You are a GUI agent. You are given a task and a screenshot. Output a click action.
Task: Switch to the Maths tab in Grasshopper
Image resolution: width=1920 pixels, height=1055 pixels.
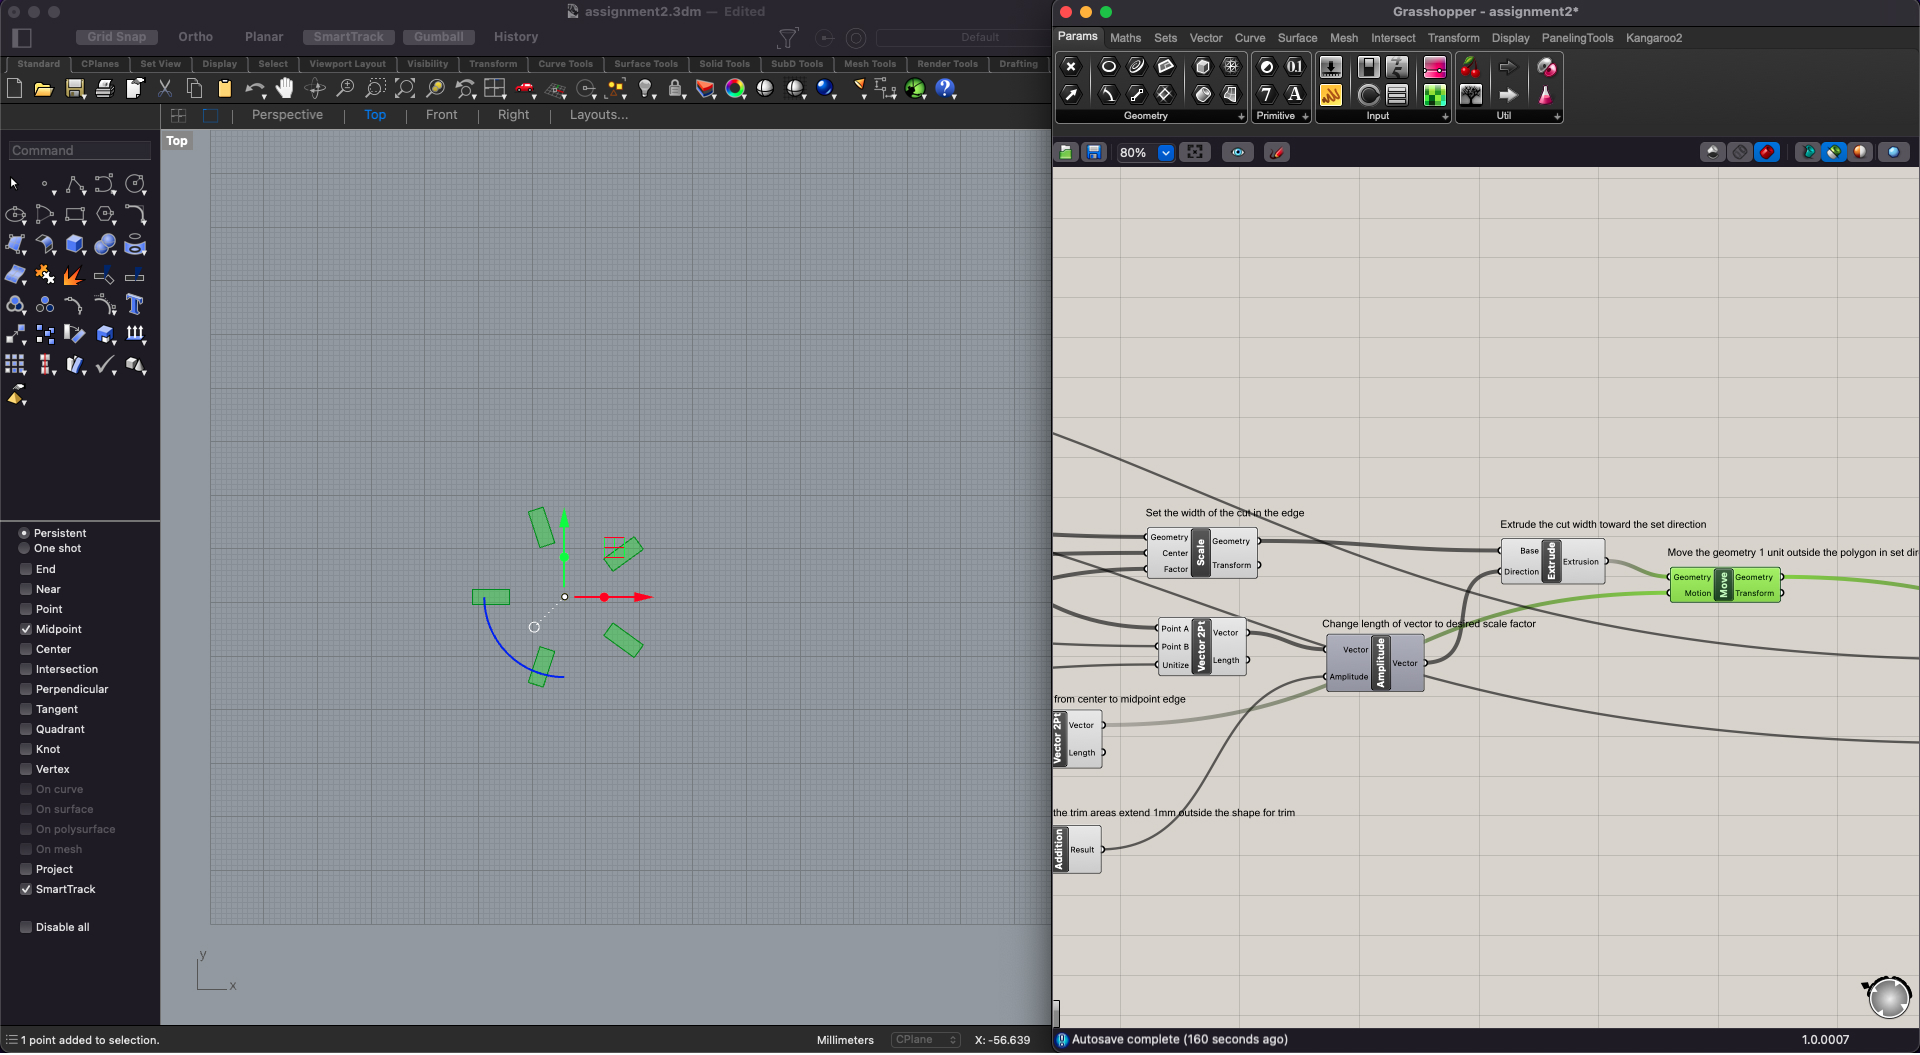[x=1126, y=37]
